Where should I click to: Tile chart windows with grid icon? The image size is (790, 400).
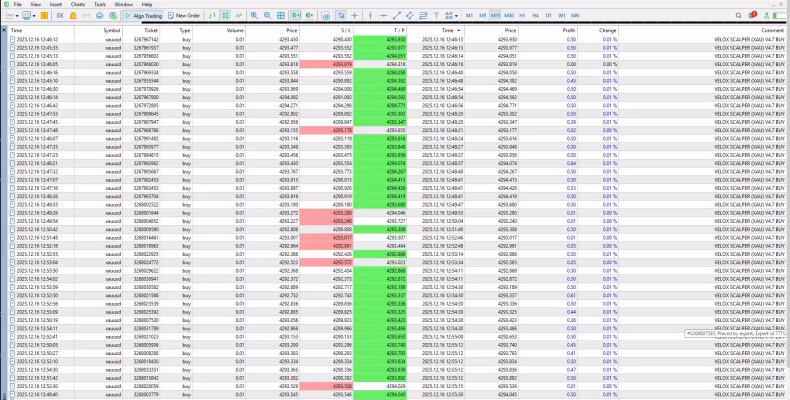[x=281, y=16]
